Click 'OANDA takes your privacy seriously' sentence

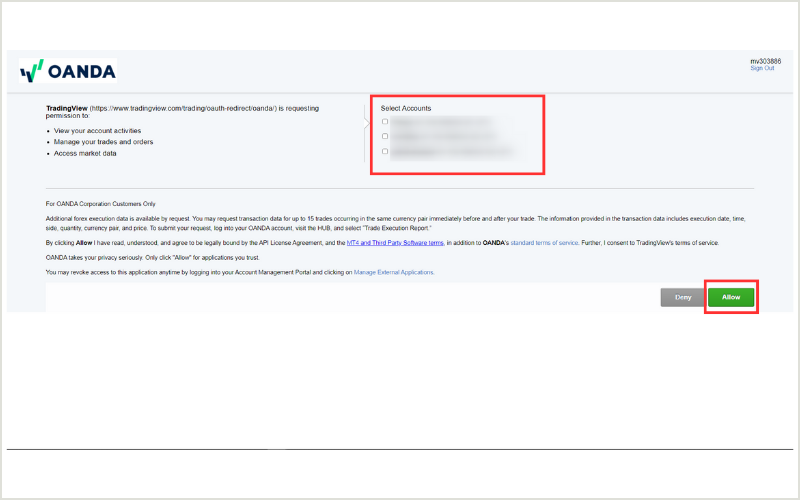pyautogui.click(x=153, y=258)
